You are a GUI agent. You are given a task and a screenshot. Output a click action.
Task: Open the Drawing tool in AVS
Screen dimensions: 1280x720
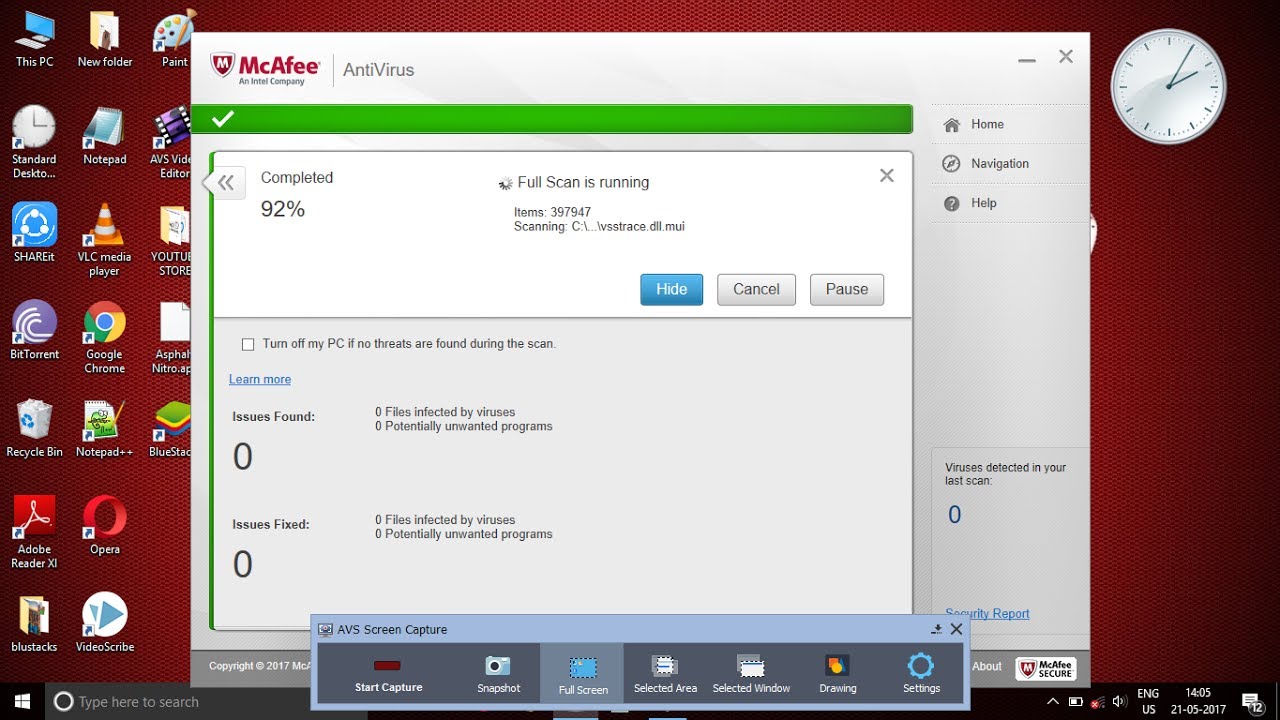[837, 675]
